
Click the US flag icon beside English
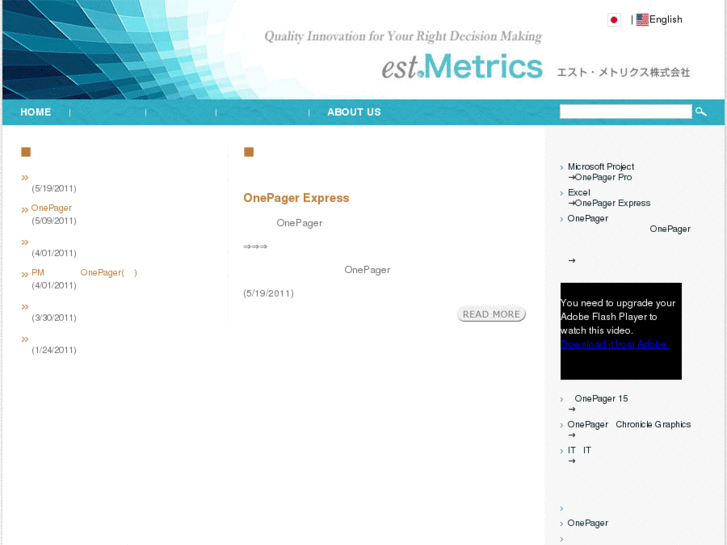click(642, 19)
